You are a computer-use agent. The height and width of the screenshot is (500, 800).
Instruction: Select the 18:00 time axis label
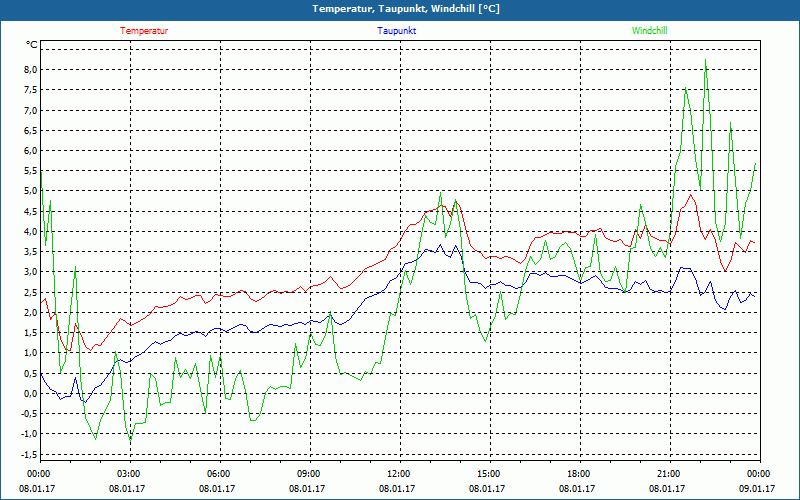click(580, 474)
